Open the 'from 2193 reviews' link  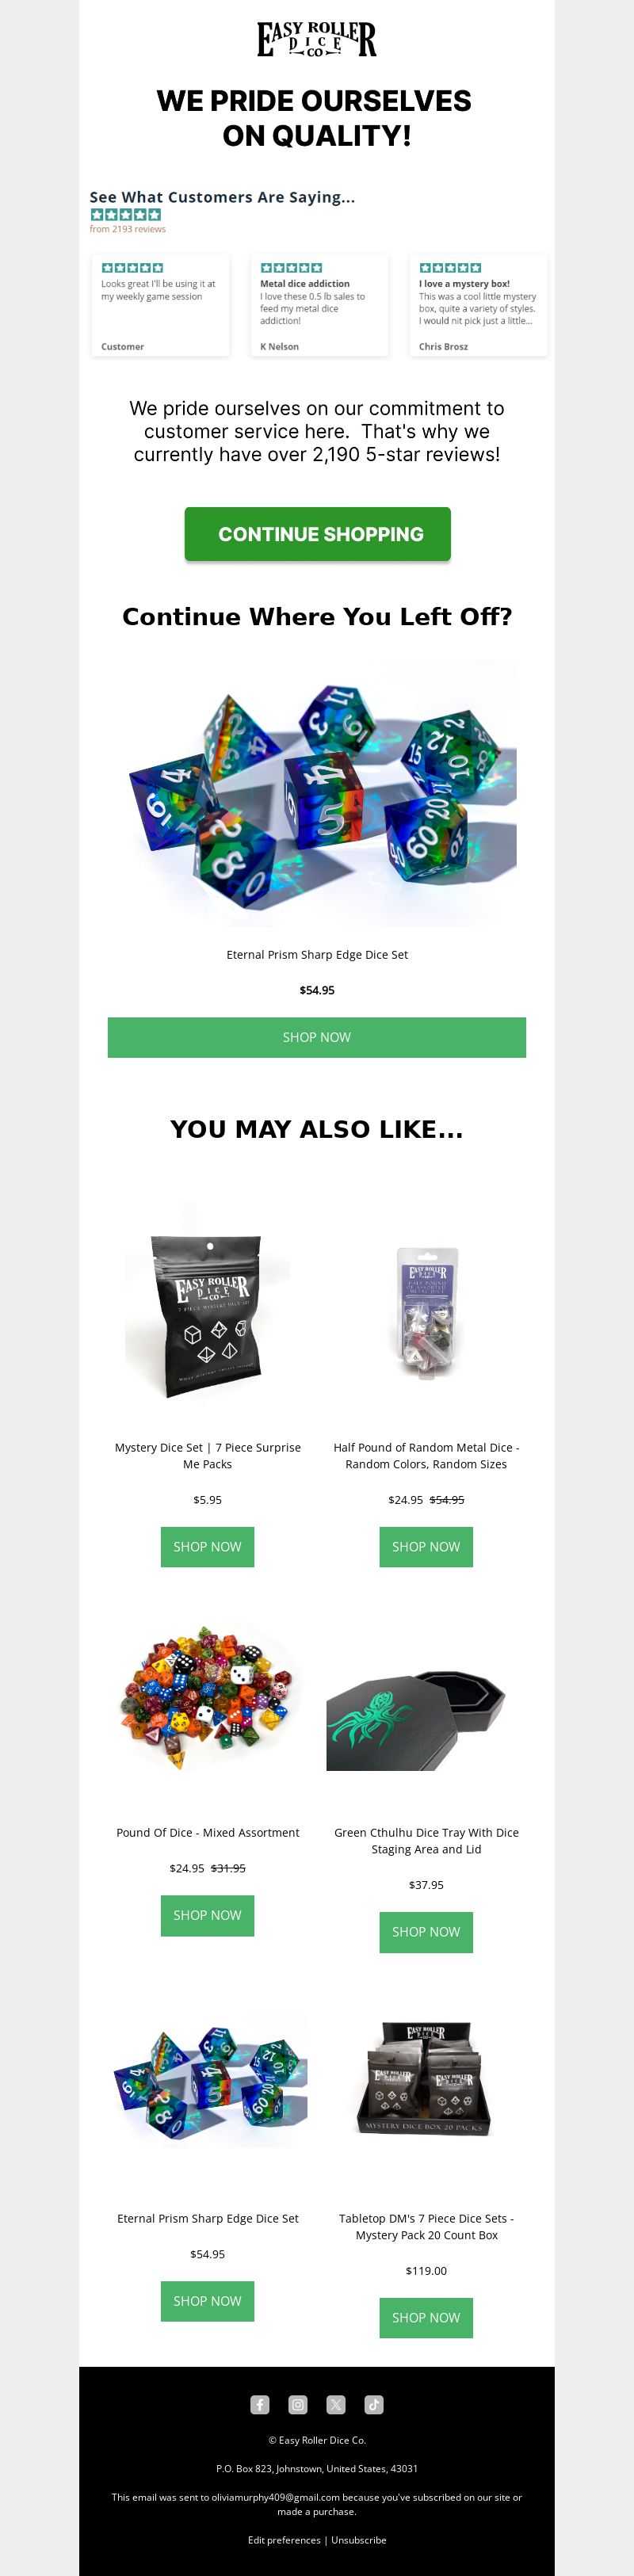128,229
